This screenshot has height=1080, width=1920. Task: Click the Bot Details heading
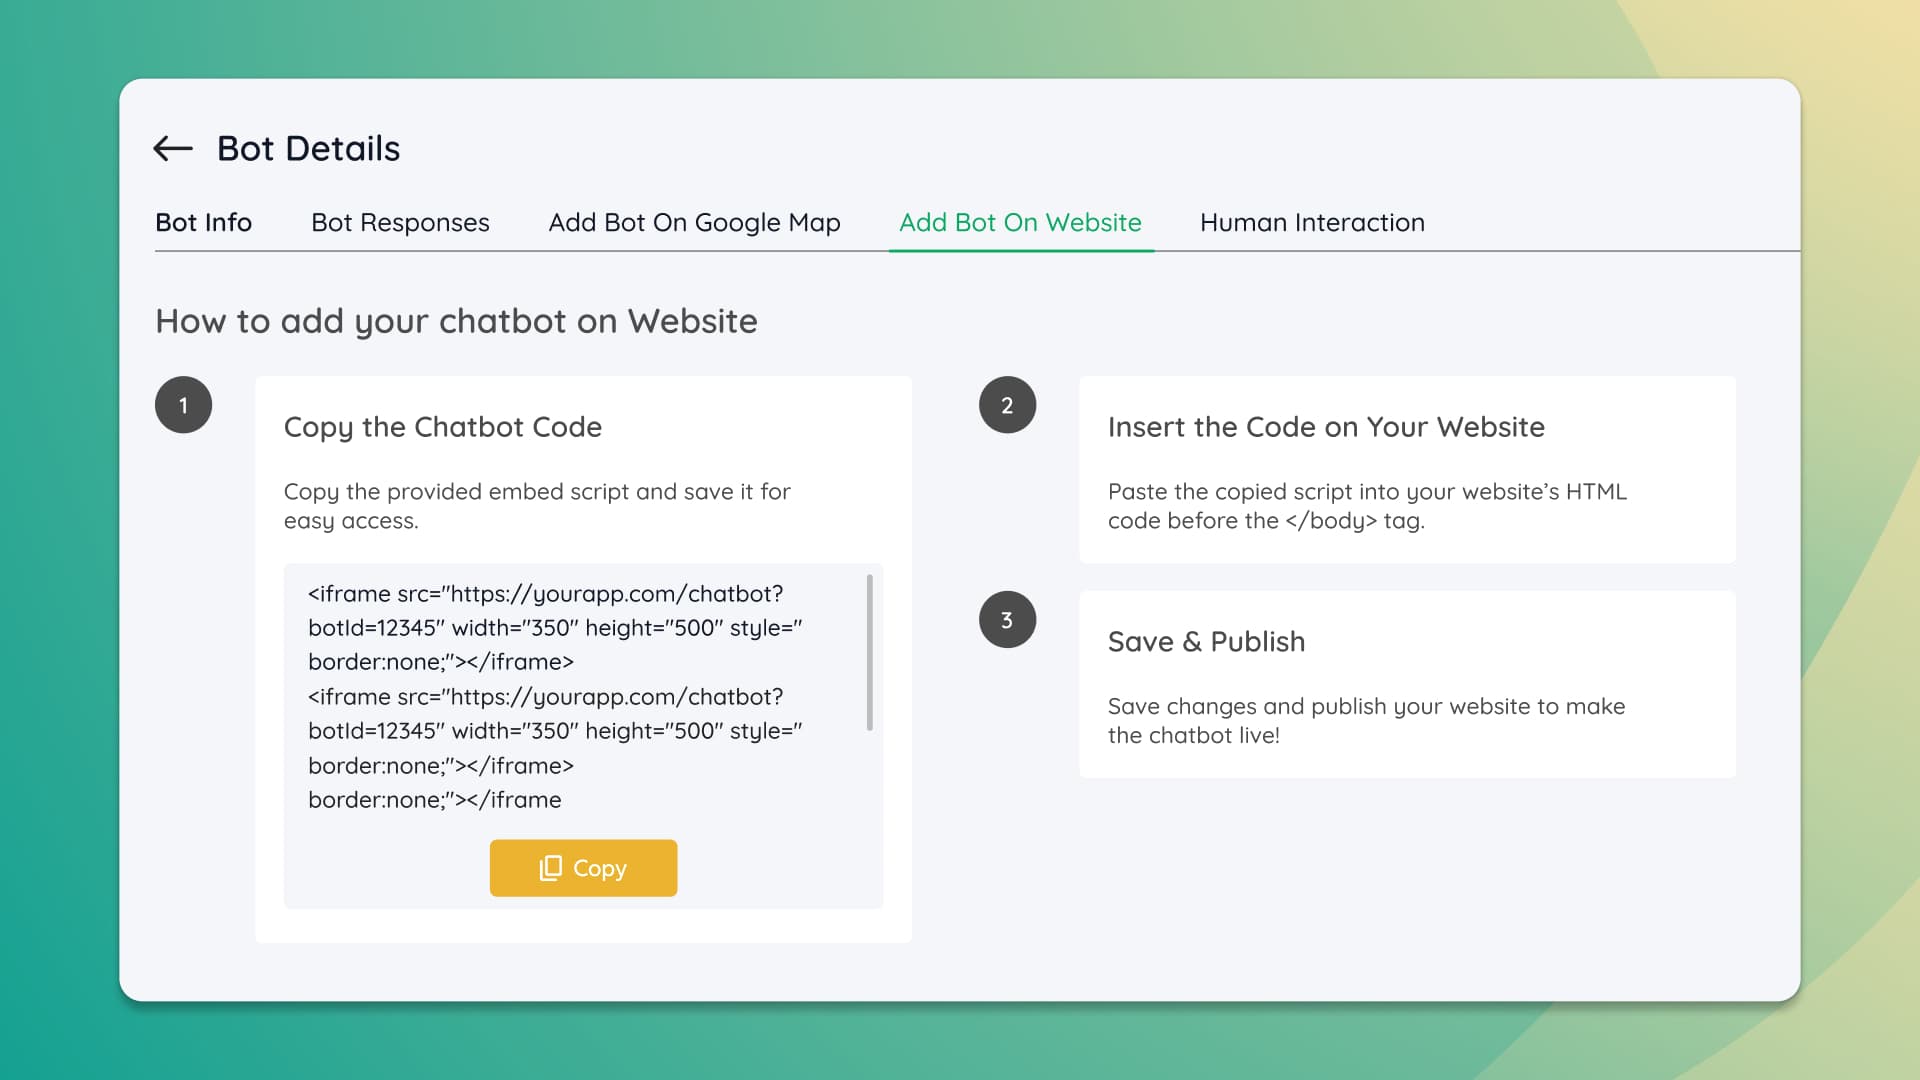(x=308, y=148)
